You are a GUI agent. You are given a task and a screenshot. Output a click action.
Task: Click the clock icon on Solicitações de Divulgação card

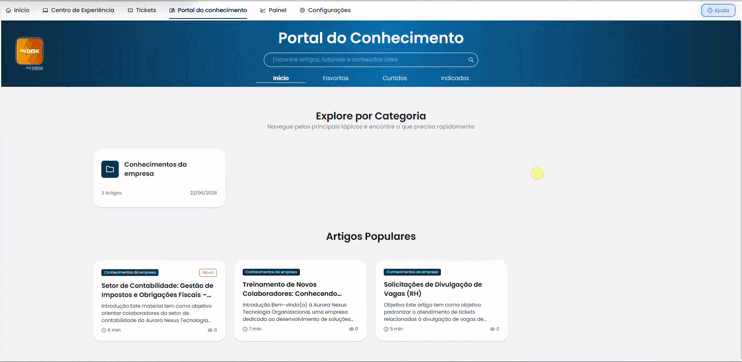(387, 329)
